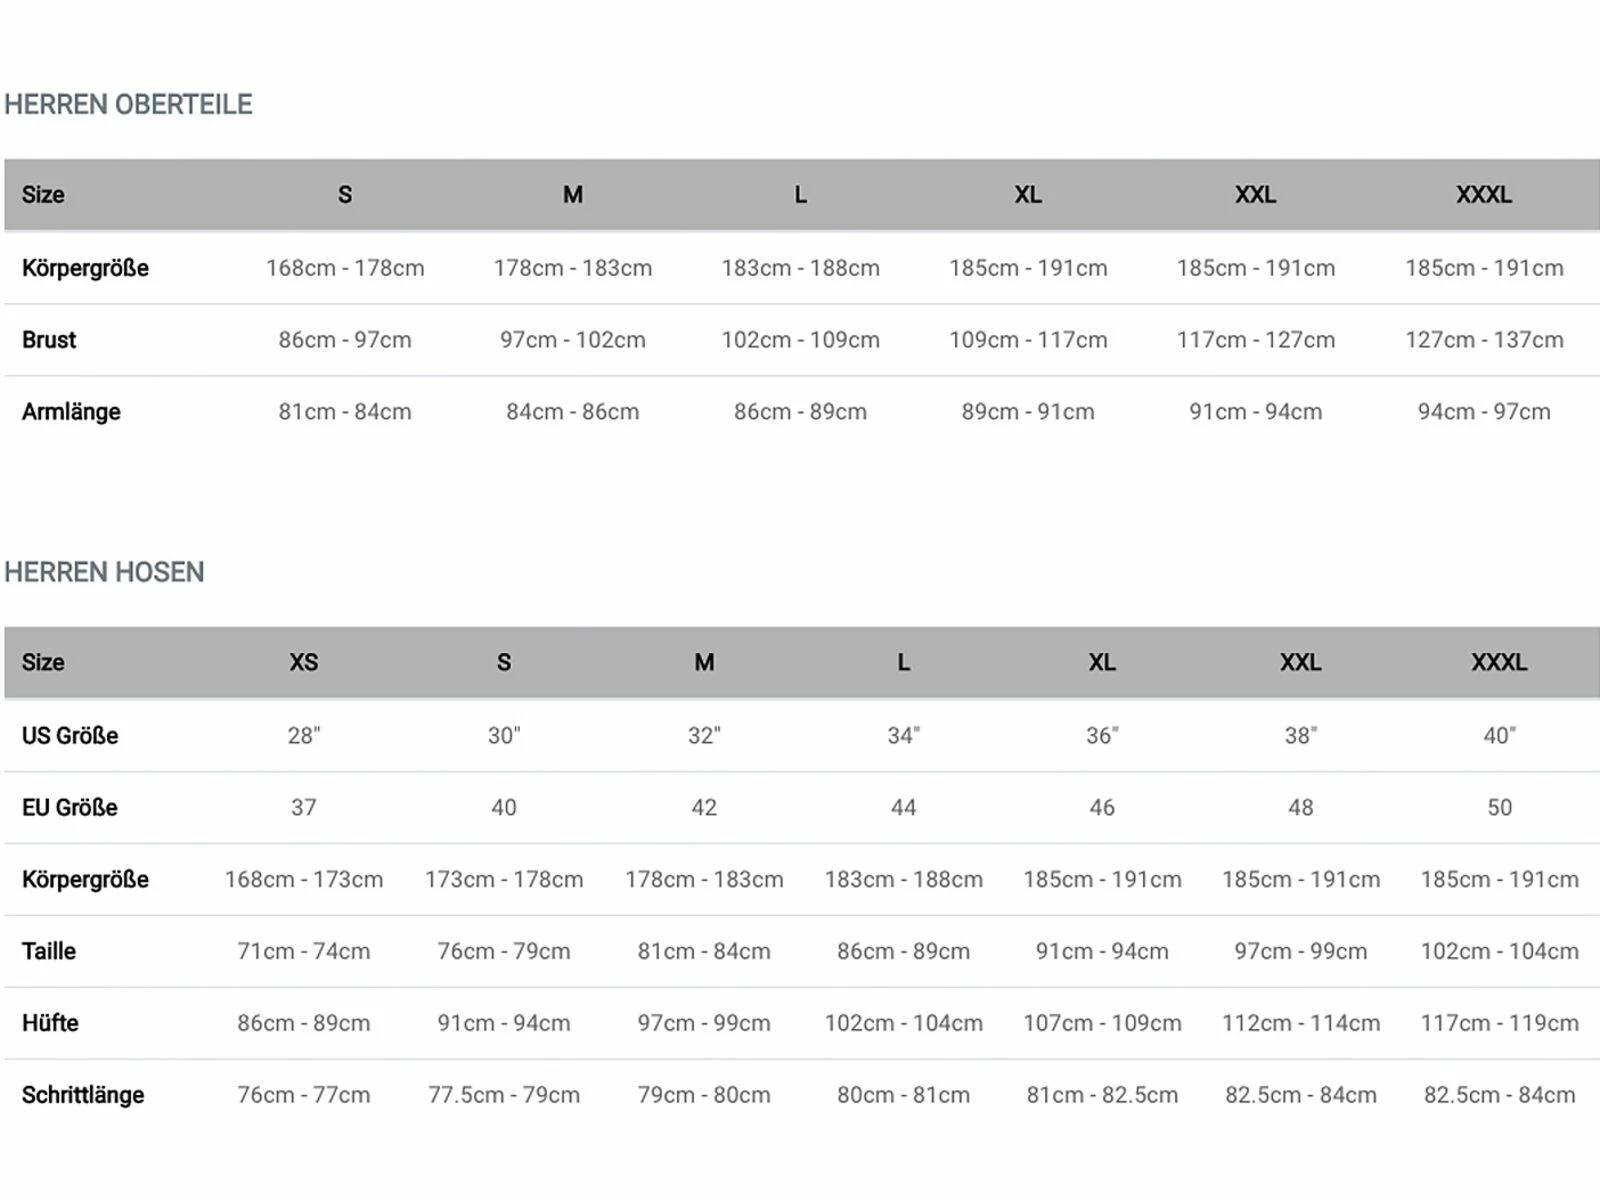1600x1200 pixels.
Task: Click the US Größe row label
Action: (70, 736)
